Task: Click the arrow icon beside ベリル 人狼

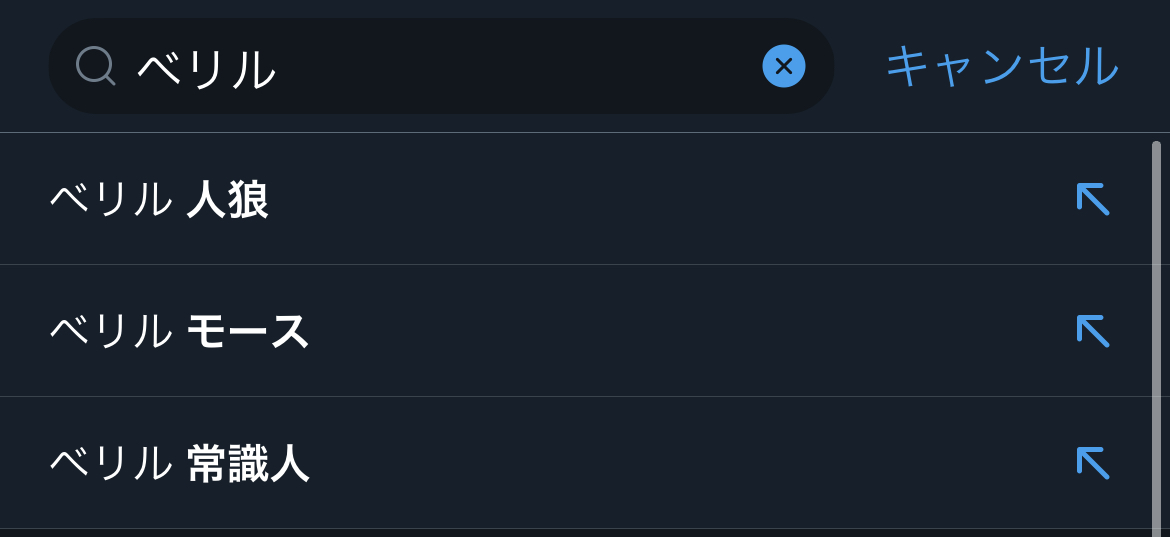Action: coord(1092,199)
